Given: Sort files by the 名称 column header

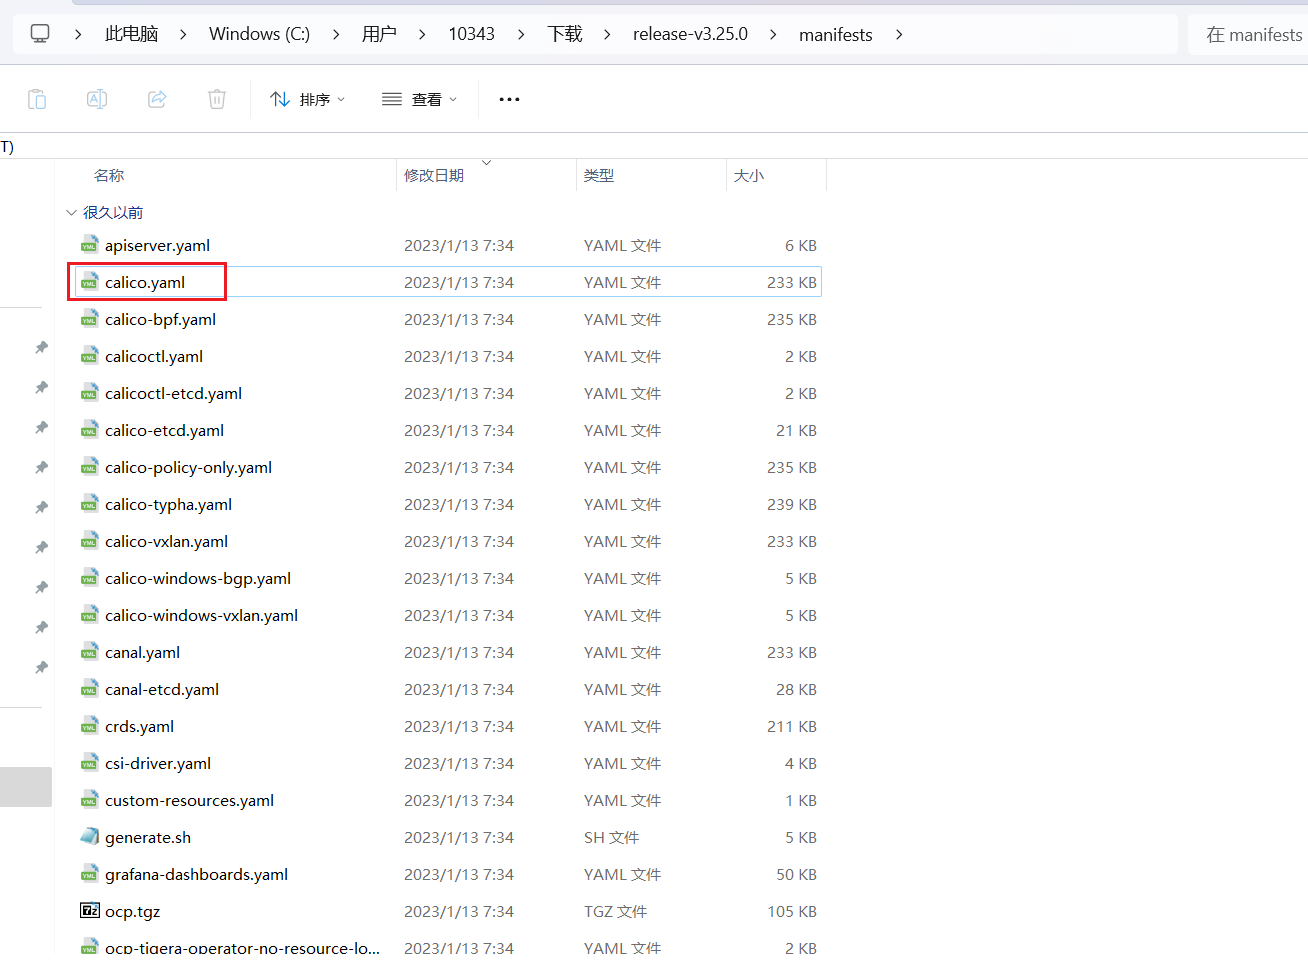Looking at the screenshot, I should 109,176.
